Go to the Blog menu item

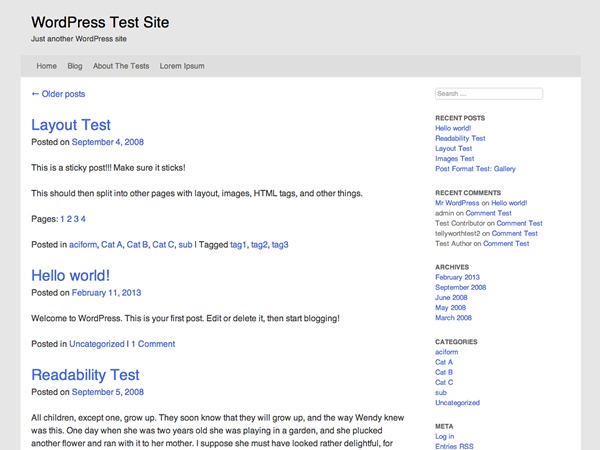75,66
